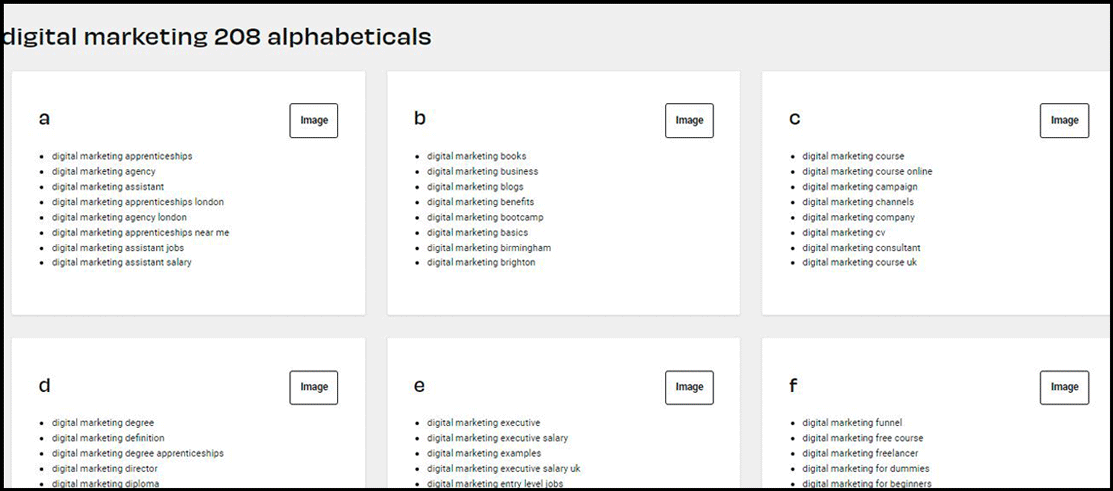Viewport: 1113px width, 491px height.
Task: Open "digital marketing books" list item
Action: pos(476,156)
